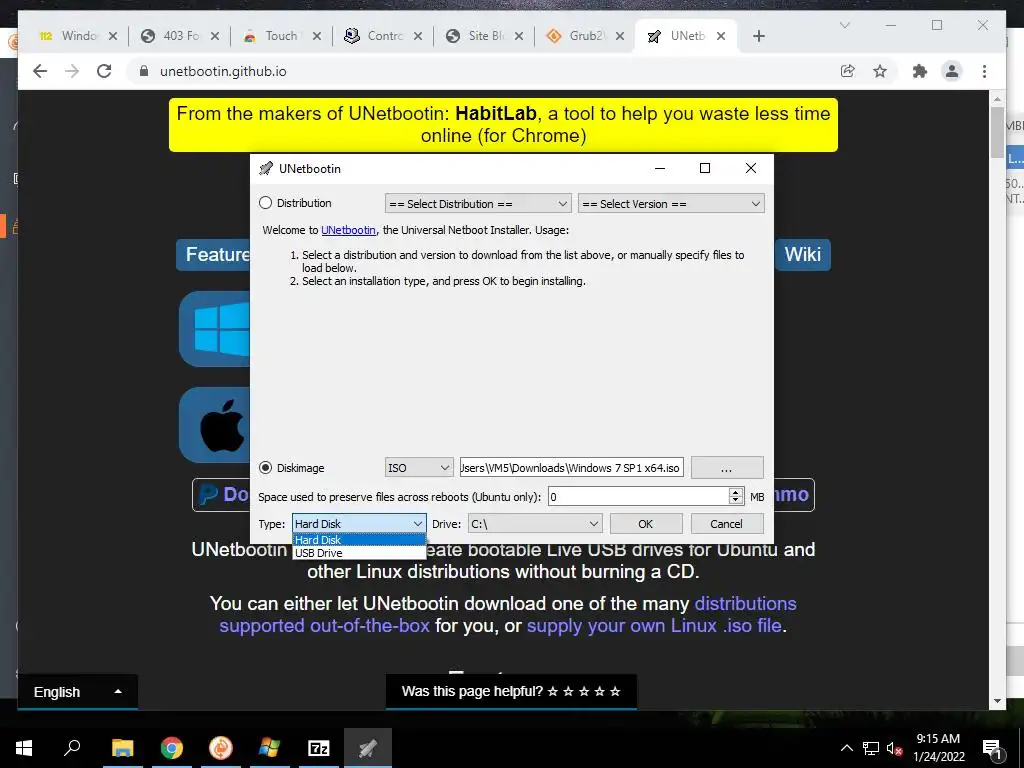Open Chrome three-dot menu
1024x768 pixels.
click(984, 71)
